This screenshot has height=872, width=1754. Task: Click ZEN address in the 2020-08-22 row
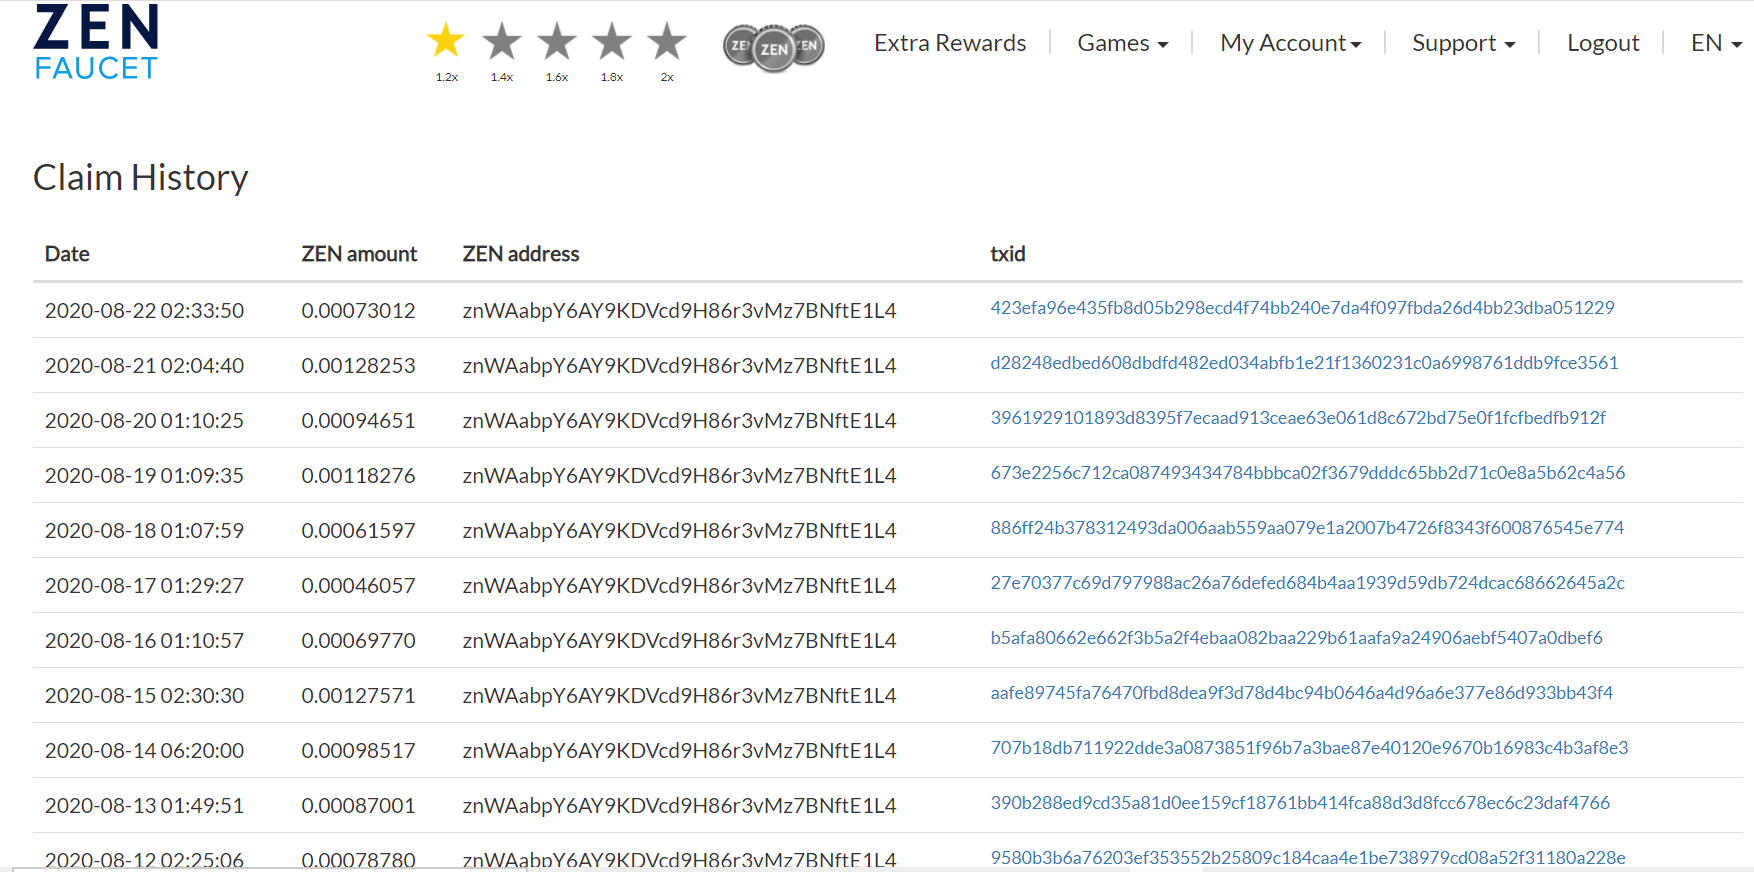pyautogui.click(x=679, y=311)
